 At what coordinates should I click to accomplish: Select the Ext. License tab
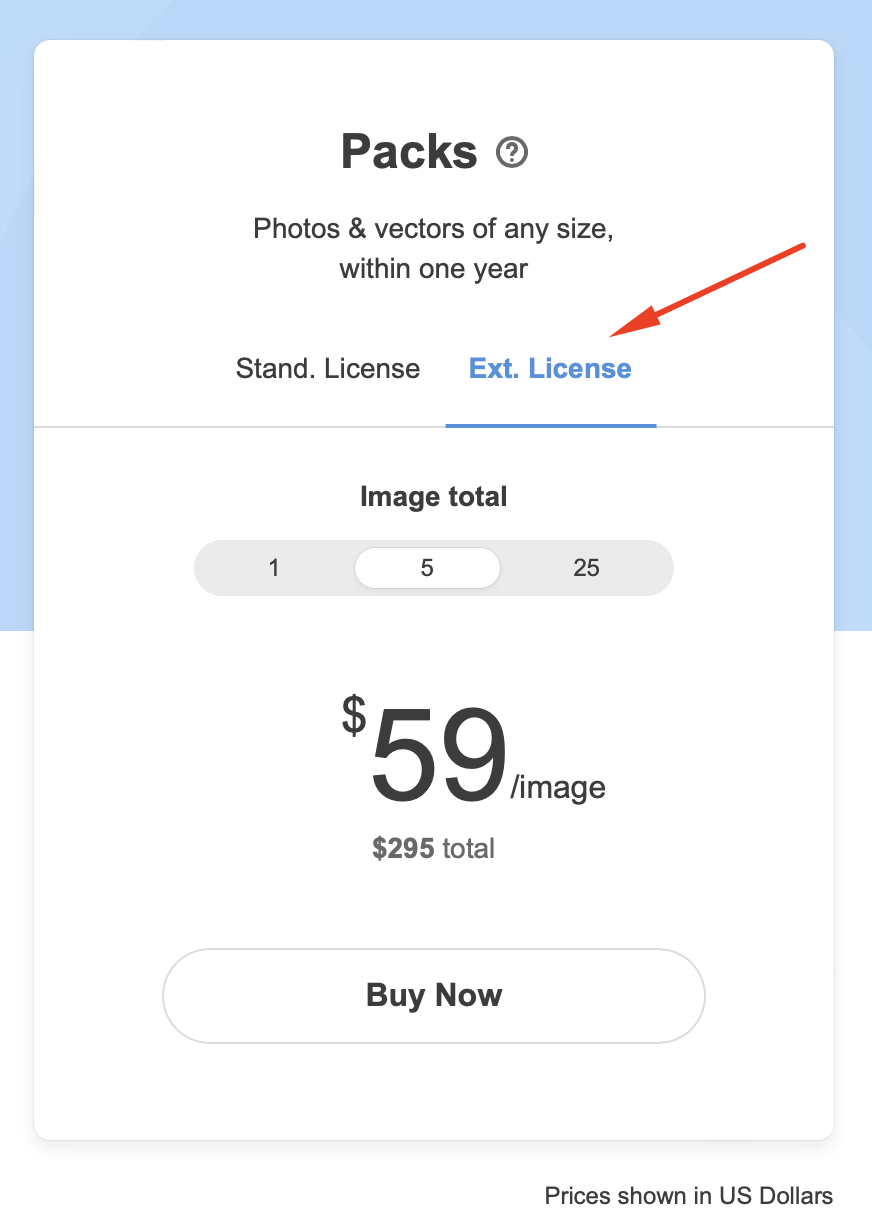pyautogui.click(x=549, y=368)
